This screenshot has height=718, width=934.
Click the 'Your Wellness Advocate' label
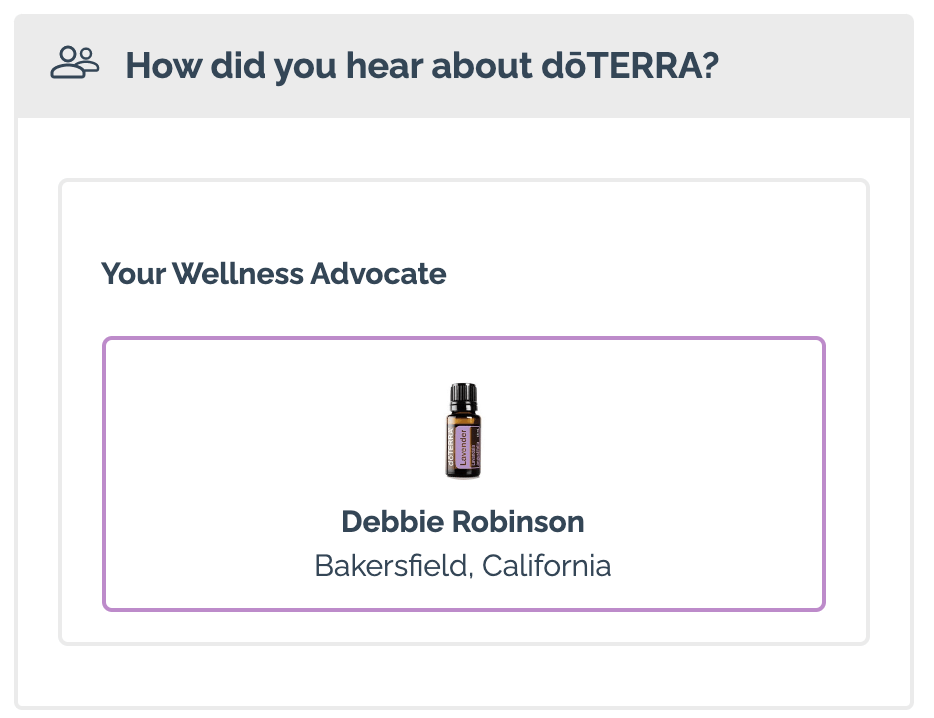coord(273,274)
